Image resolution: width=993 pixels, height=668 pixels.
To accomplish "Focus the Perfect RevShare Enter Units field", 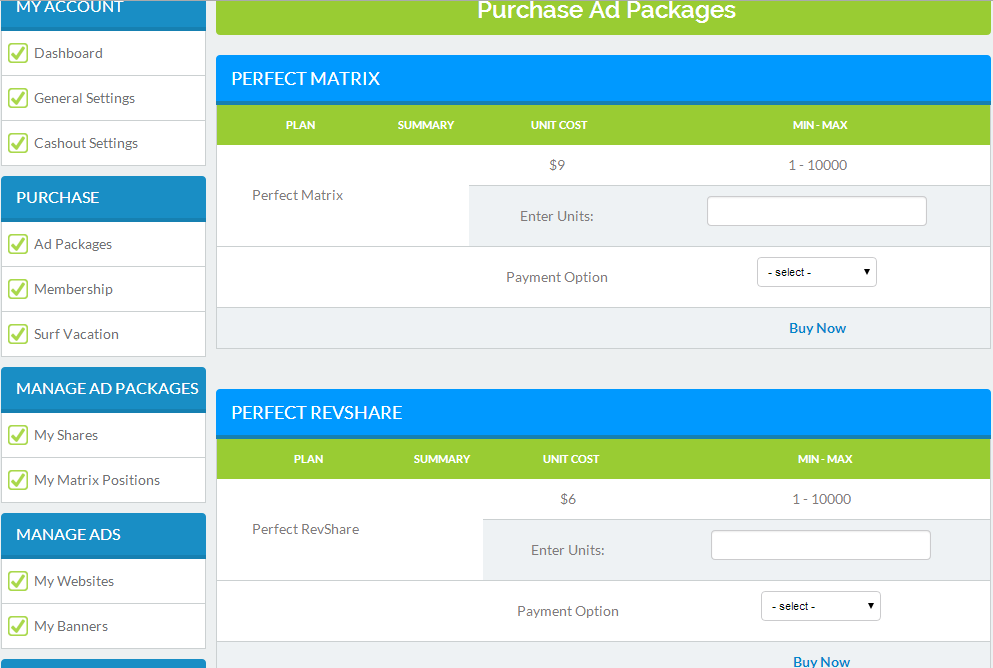I will click(820, 545).
